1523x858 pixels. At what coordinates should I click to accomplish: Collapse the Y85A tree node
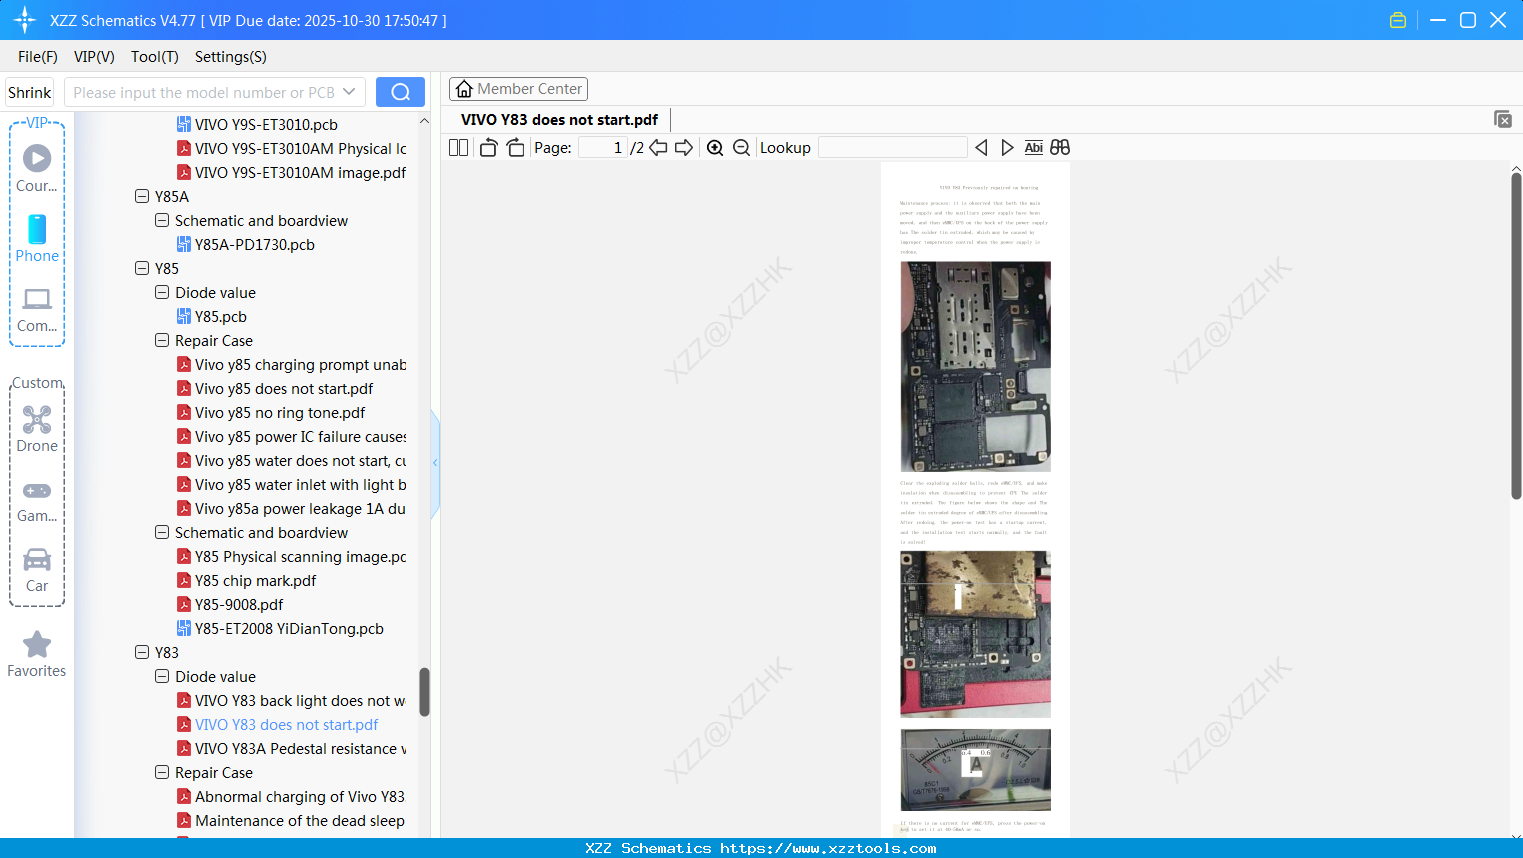142,196
